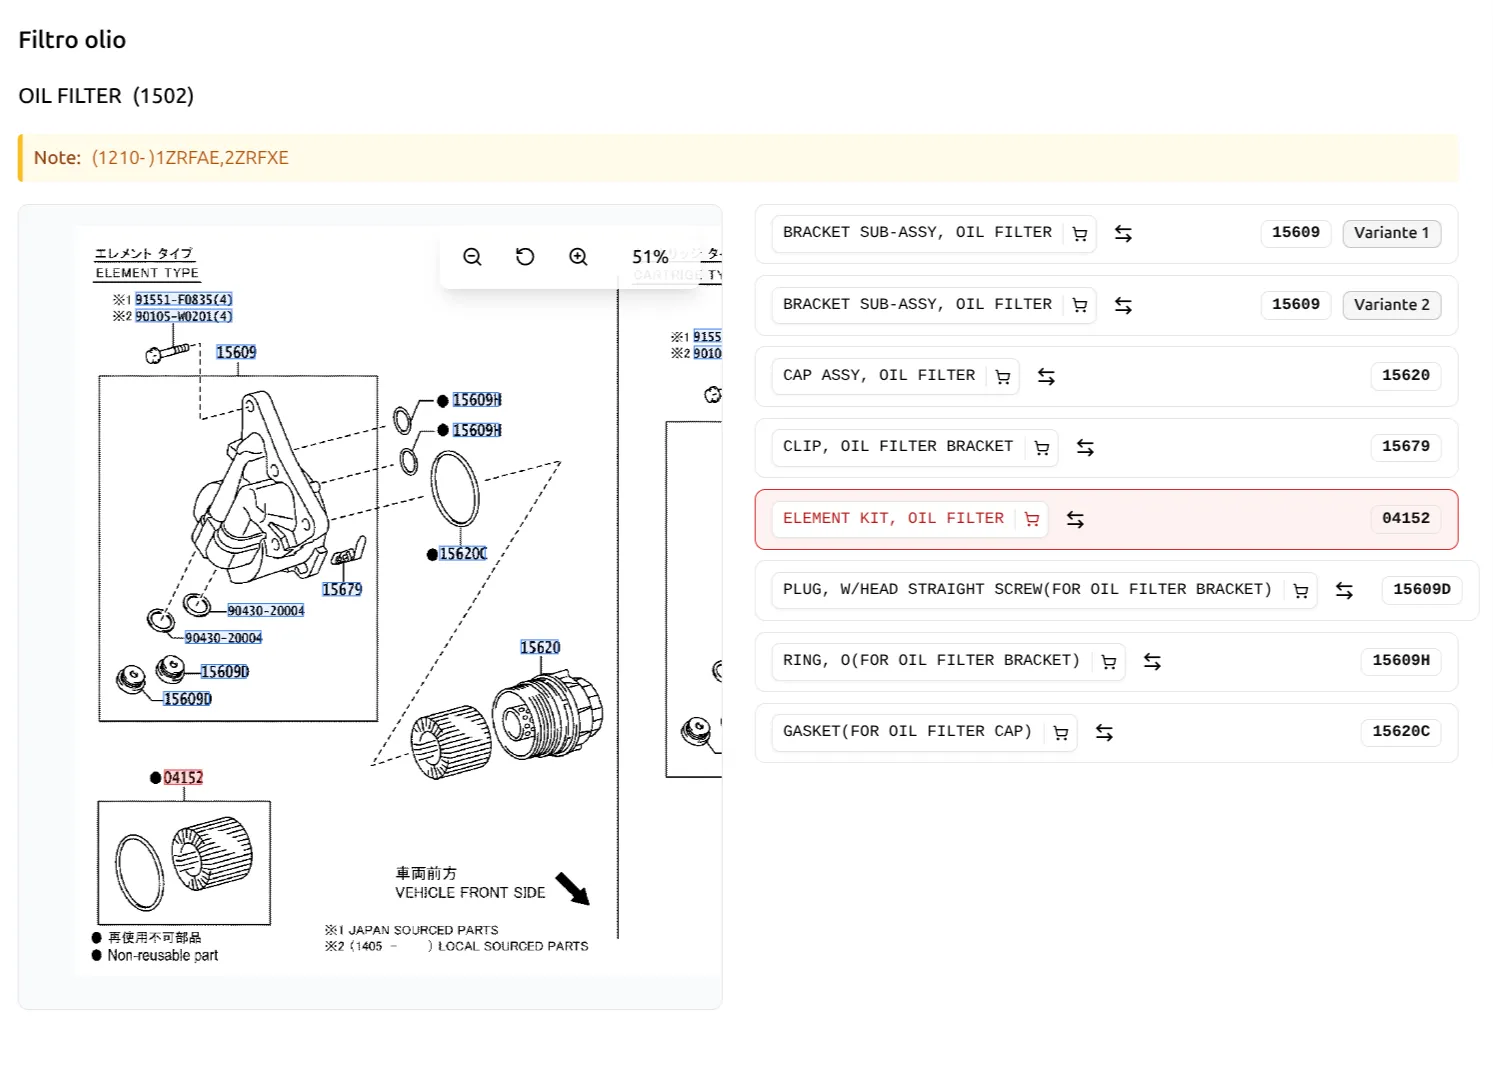Click the 15620C label in the diagram
This screenshot has height=1068, width=1493.
[x=463, y=554]
